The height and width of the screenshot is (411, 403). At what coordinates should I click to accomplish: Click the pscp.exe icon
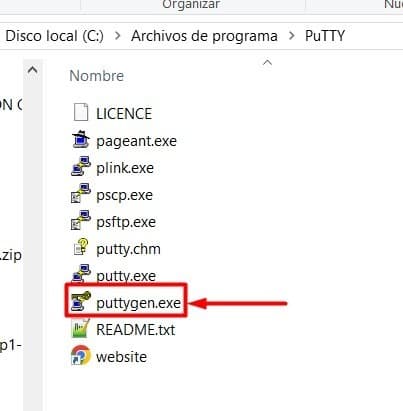[81, 193]
